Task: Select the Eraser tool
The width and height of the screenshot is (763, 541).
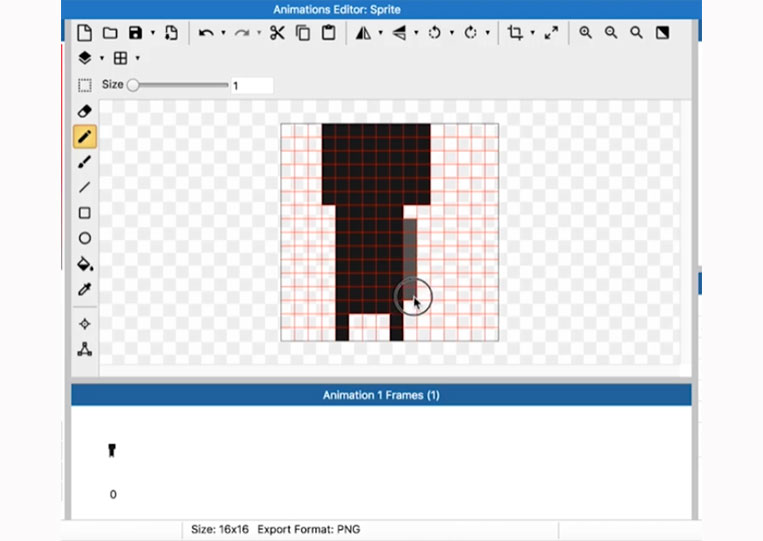Action: (x=85, y=111)
